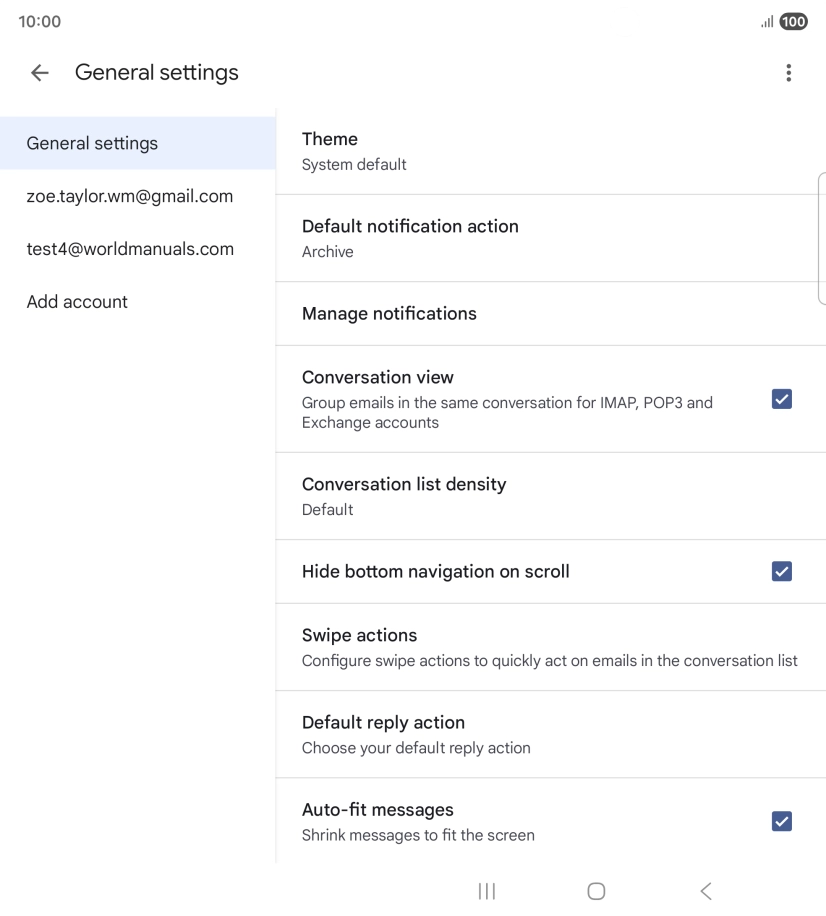The image size is (826, 916).
Task: Select zoe.taylor.wm@gmail.com account settings
Action: tap(130, 196)
